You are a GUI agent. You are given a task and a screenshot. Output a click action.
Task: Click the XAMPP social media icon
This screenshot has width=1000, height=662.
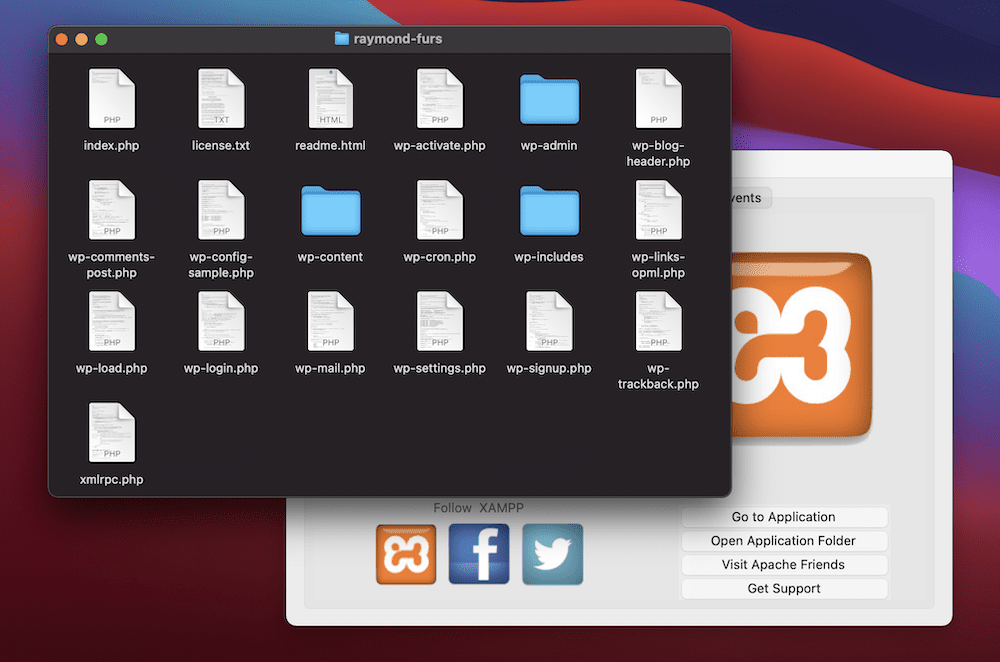406,553
